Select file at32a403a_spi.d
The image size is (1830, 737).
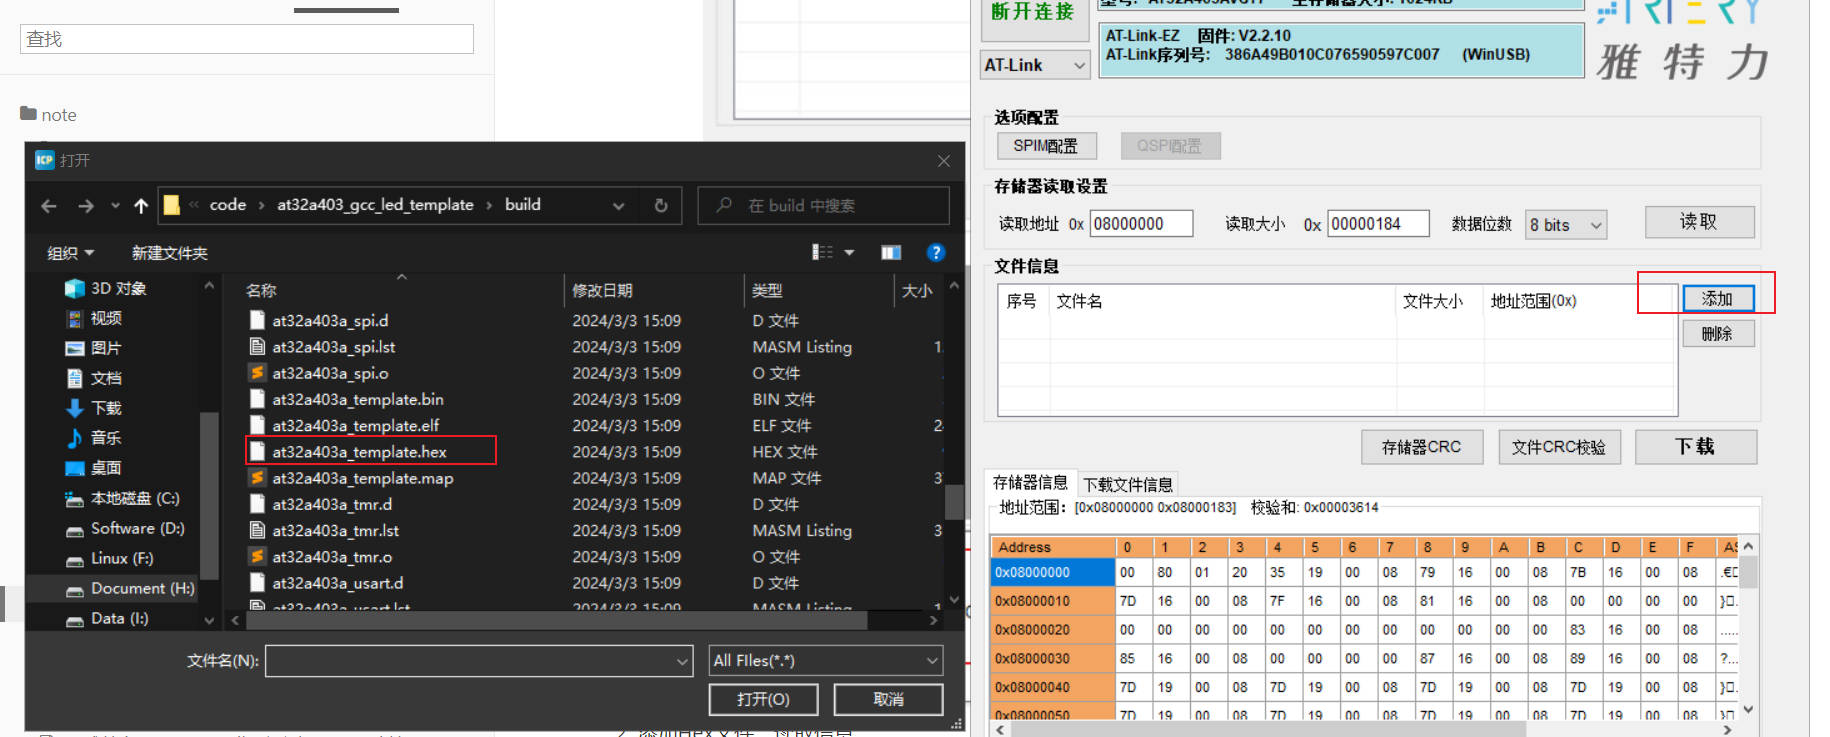pos(330,321)
